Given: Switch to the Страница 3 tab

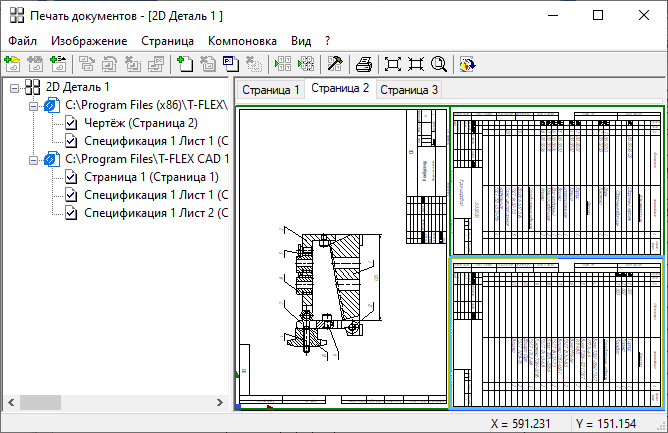Looking at the screenshot, I should click(408, 90).
